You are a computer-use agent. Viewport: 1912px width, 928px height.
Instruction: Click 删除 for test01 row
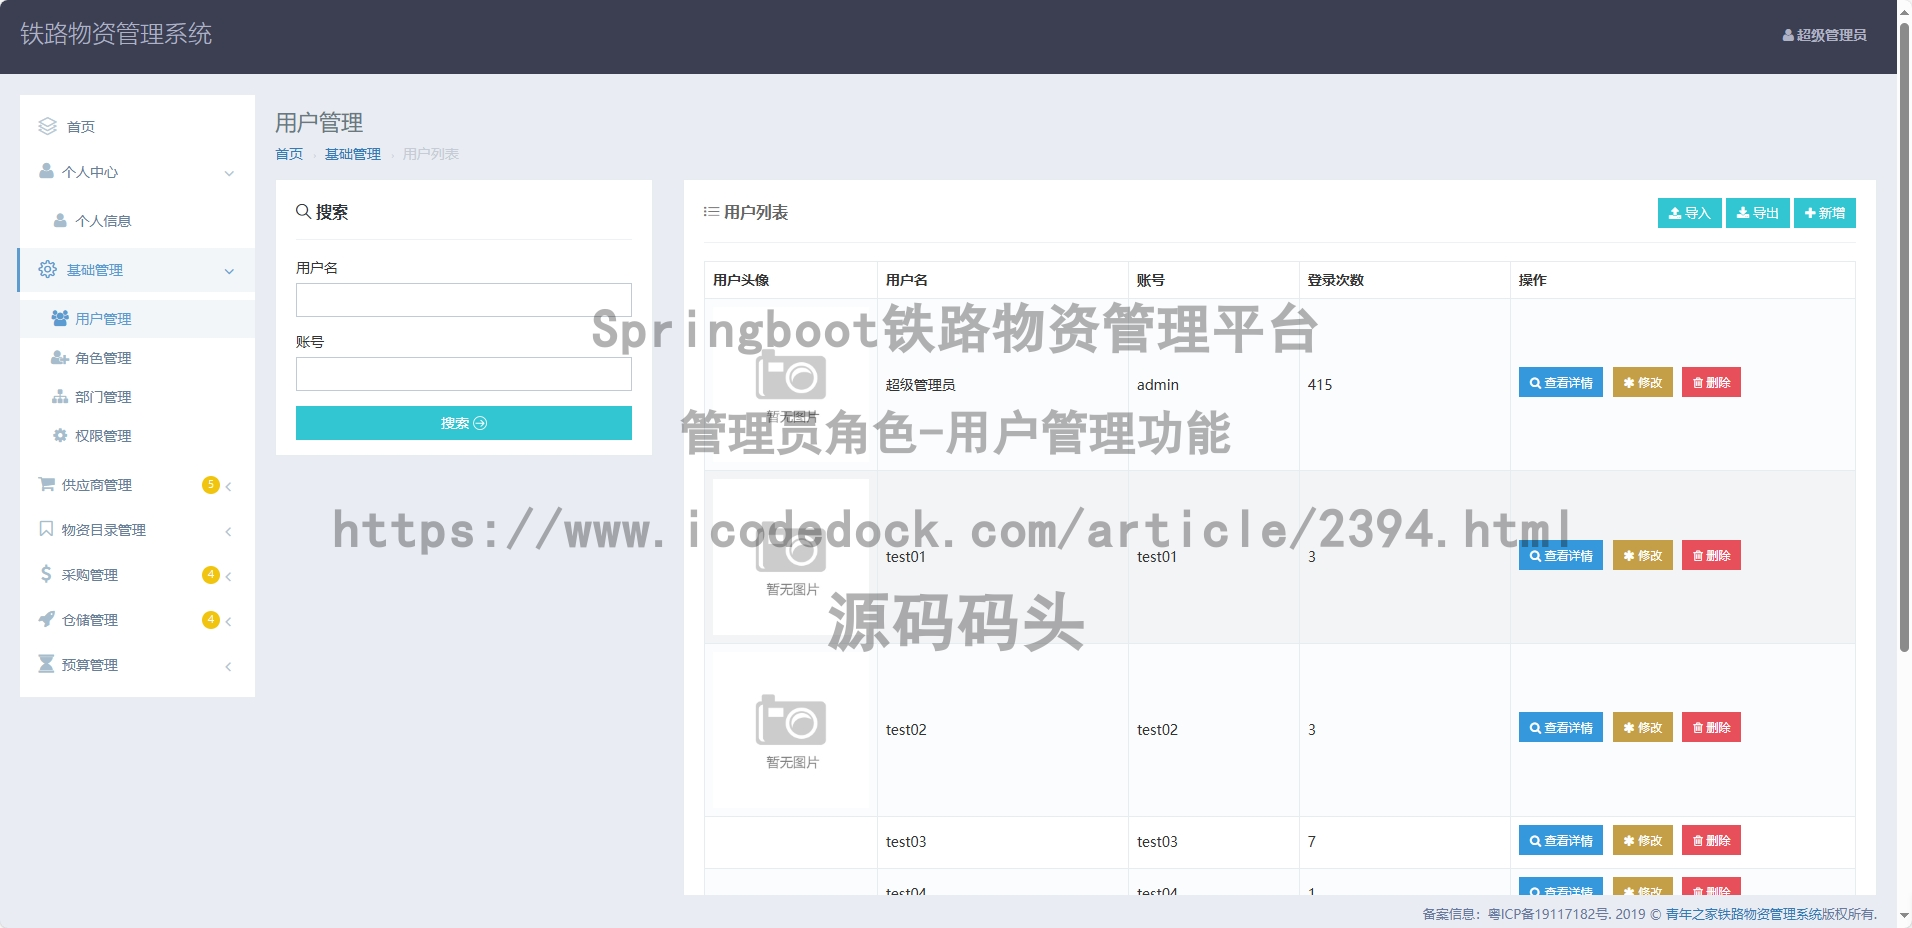(x=1711, y=556)
